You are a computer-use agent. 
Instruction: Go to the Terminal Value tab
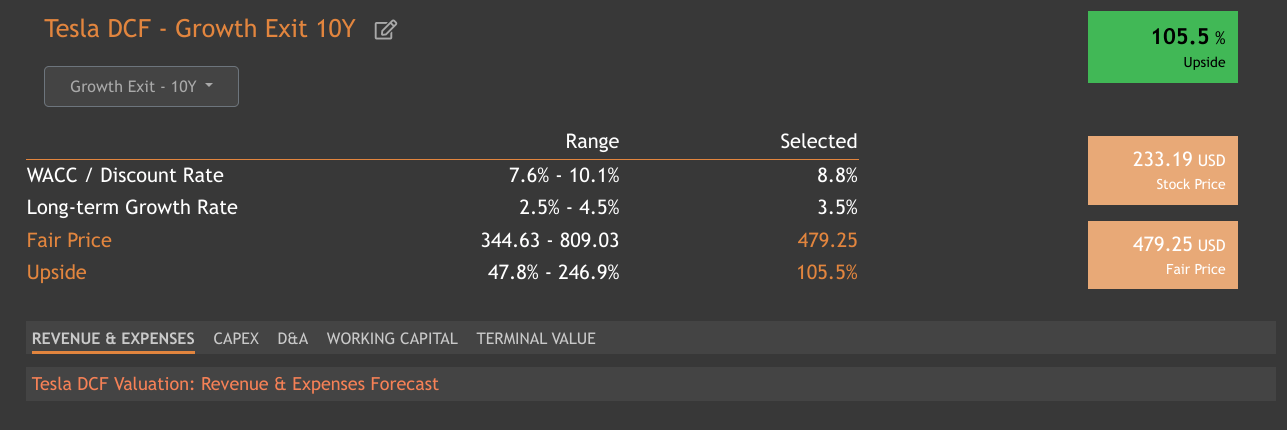(536, 338)
